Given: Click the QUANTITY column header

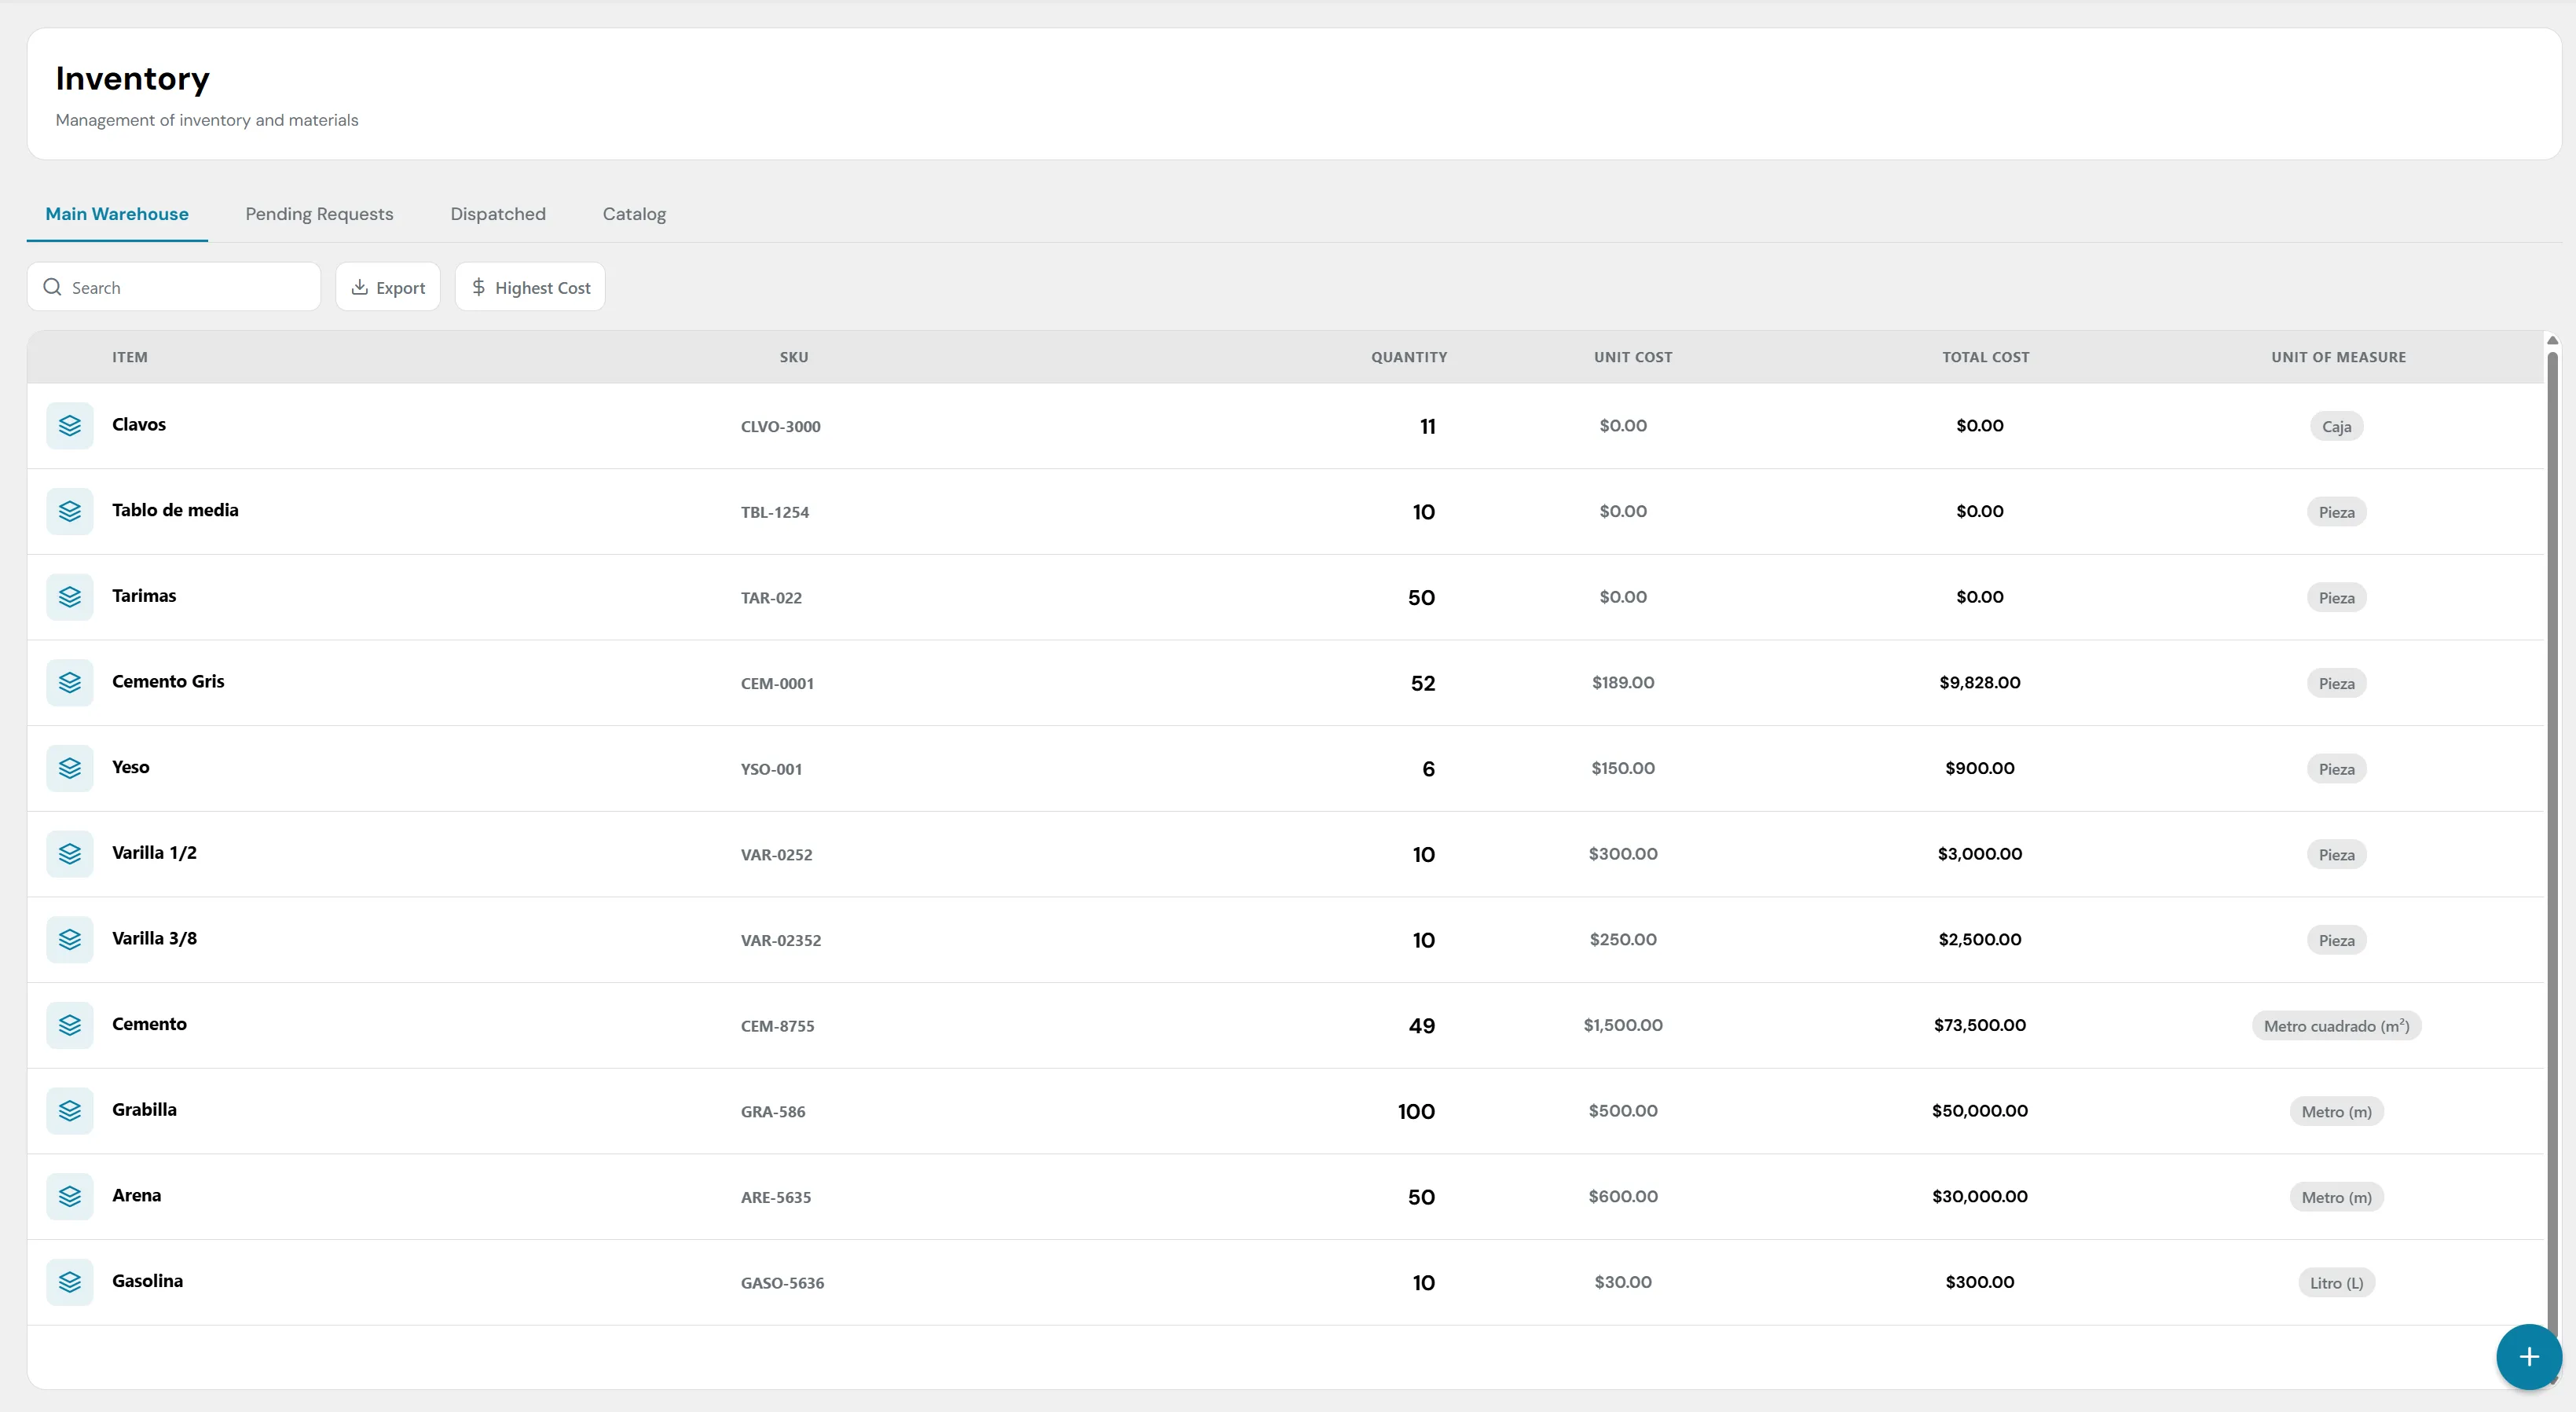Looking at the screenshot, I should pyautogui.click(x=1409, y=357).
